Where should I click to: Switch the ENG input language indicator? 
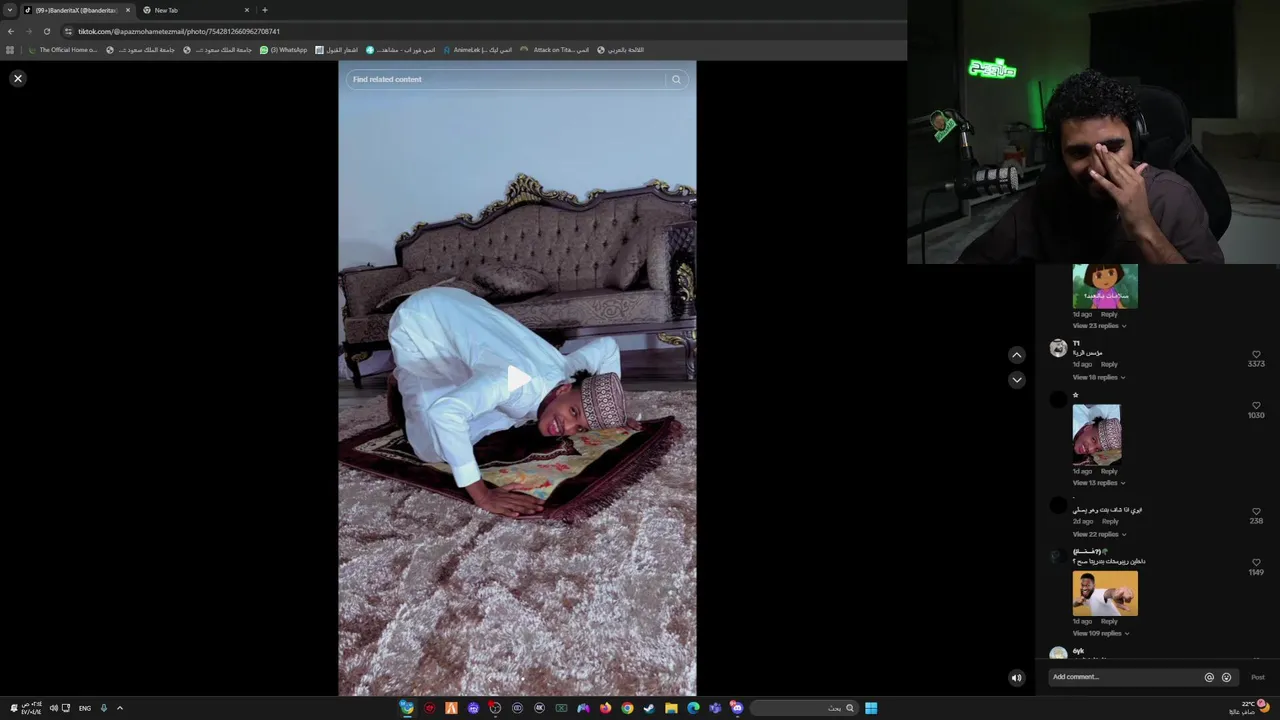pyautogui.click(x=85, y=708)
